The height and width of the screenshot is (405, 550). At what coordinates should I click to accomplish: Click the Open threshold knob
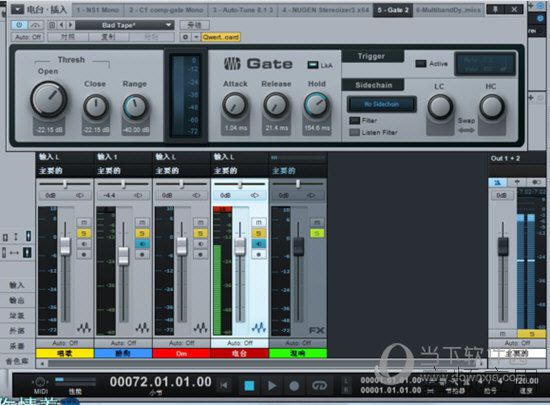coord(49,99)
